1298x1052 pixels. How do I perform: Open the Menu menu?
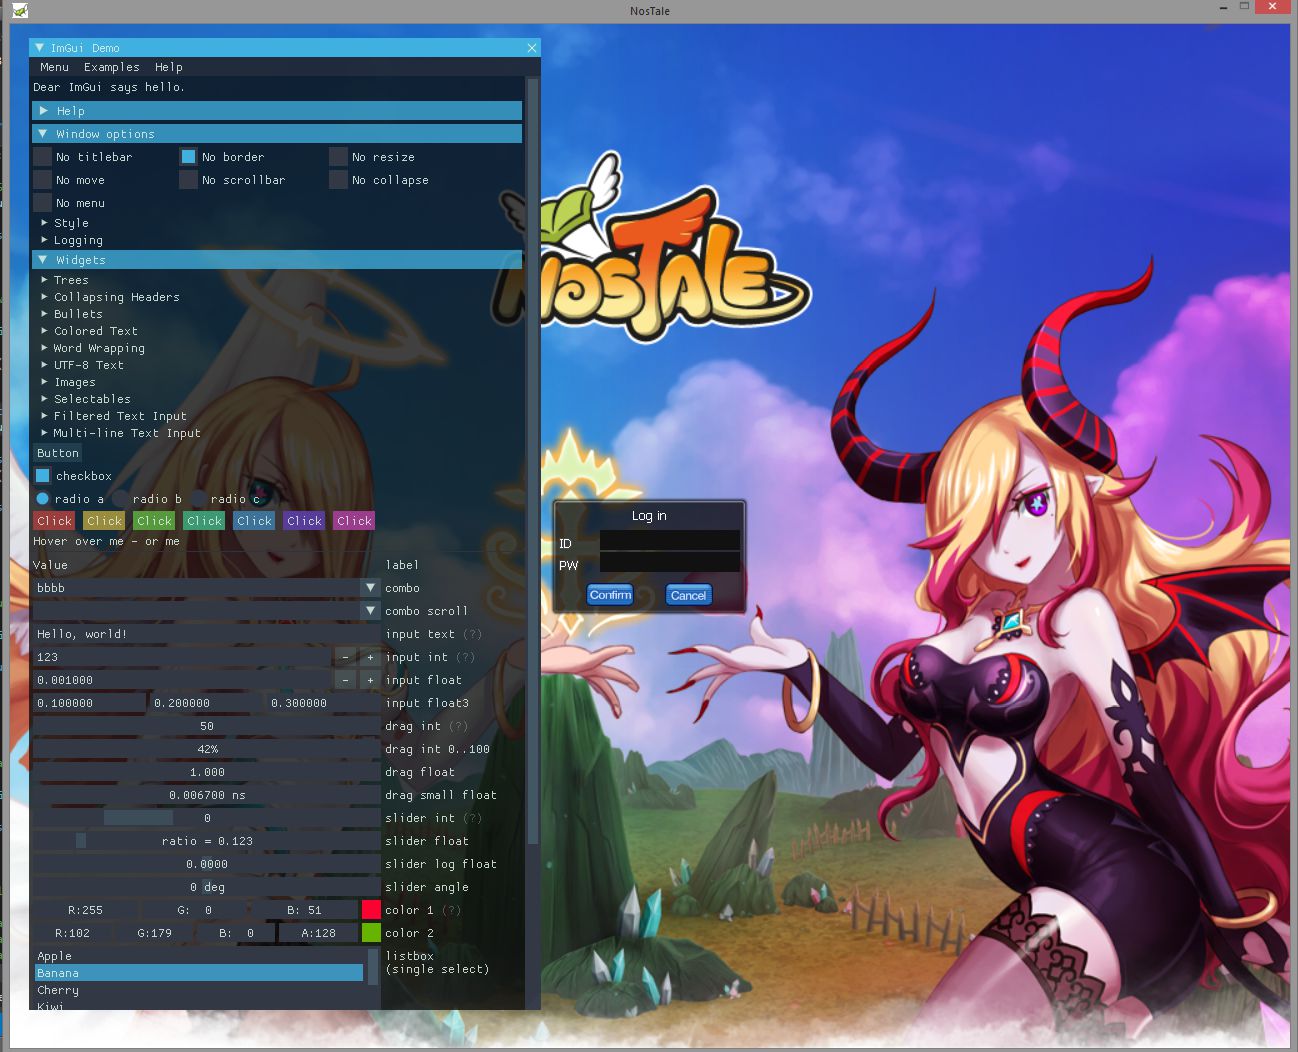(54, 67)
